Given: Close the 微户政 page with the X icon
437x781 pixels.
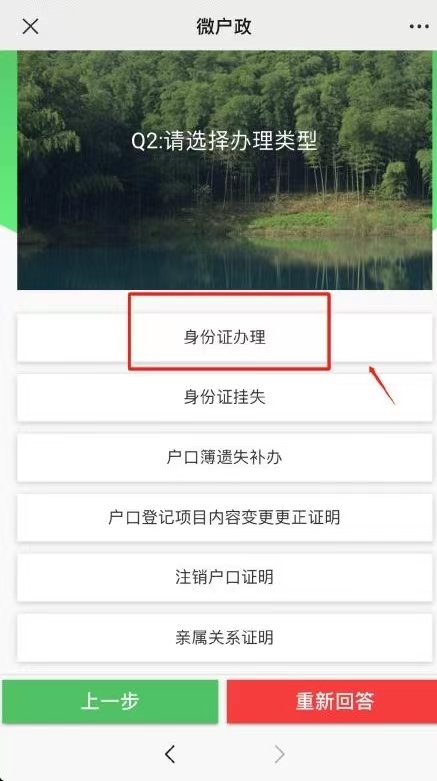Looking at the screenshot, I should tap(30, 26).
